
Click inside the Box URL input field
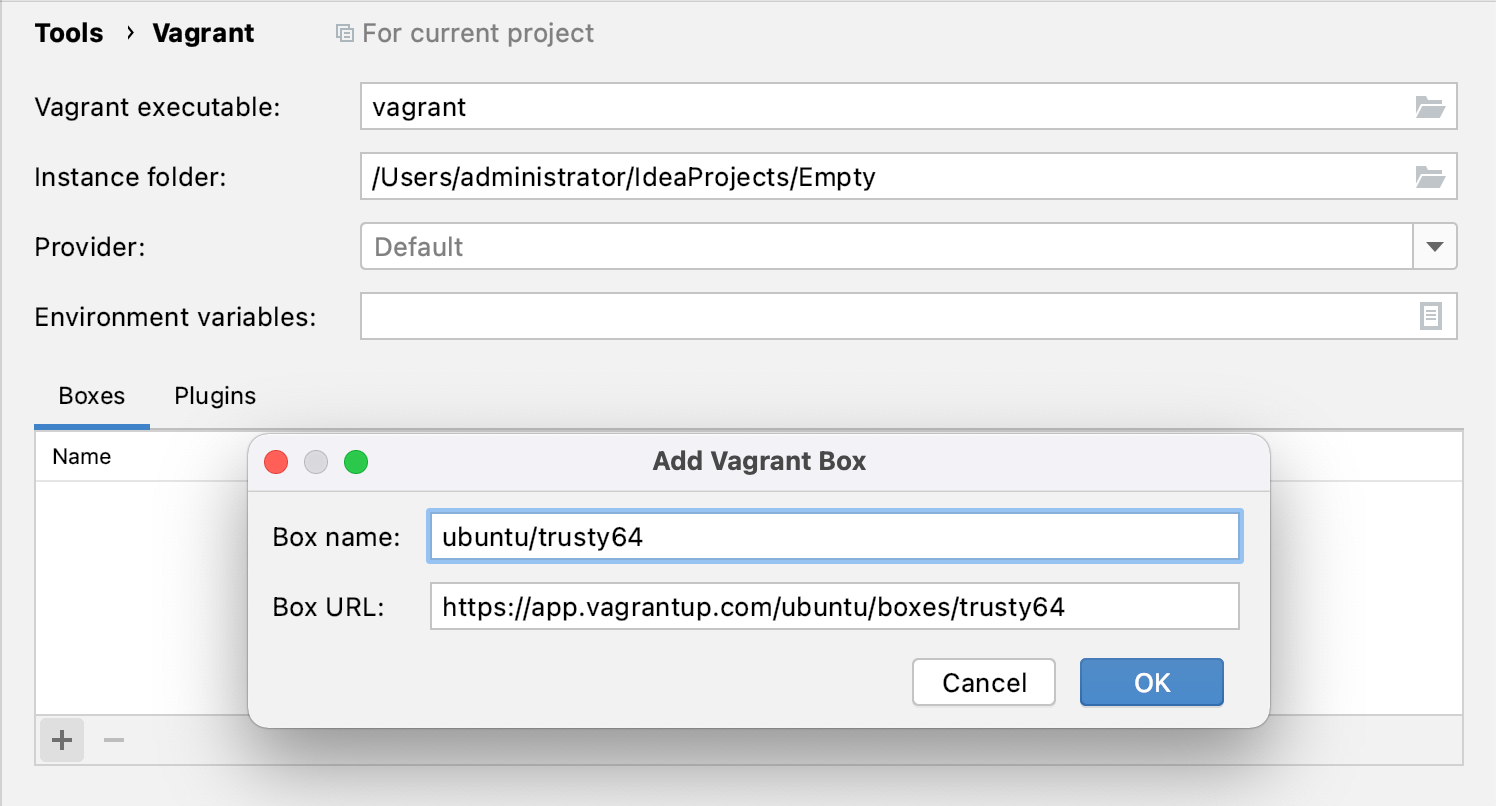[x=835, y=606]
